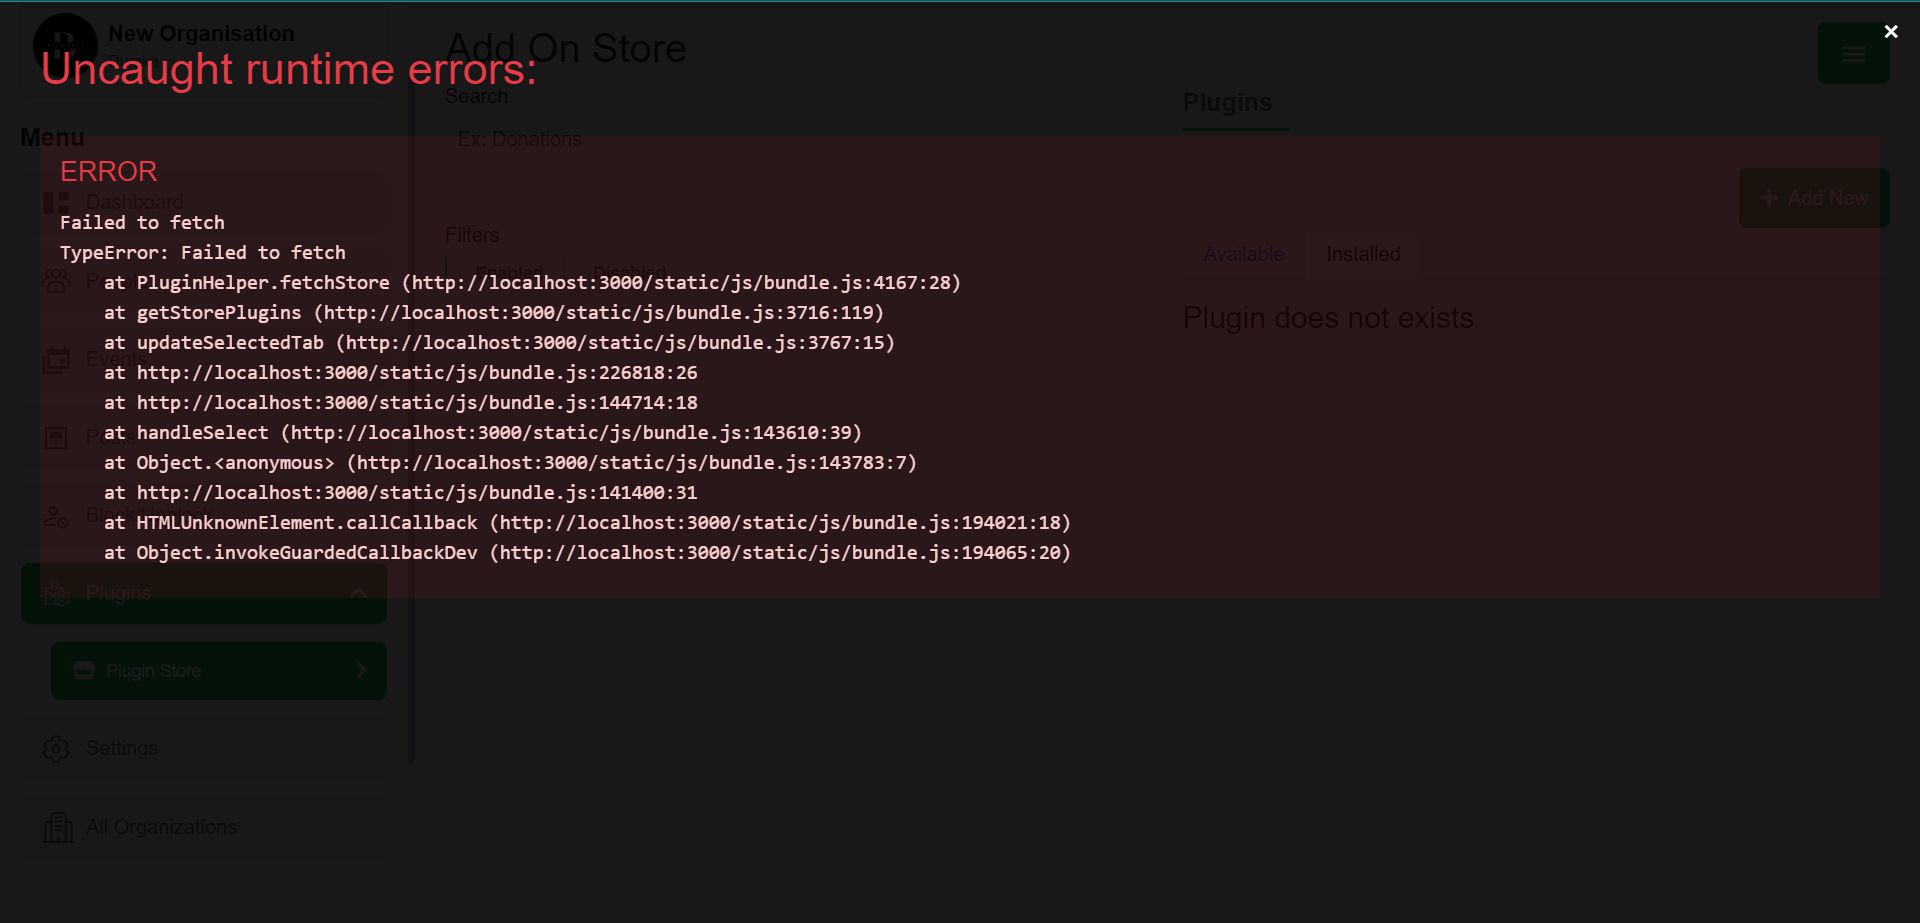The width and height of the screenshot is (1920, 923).
Task: Select the Dashboard icon in the sidebar
Action: (57, 202)
